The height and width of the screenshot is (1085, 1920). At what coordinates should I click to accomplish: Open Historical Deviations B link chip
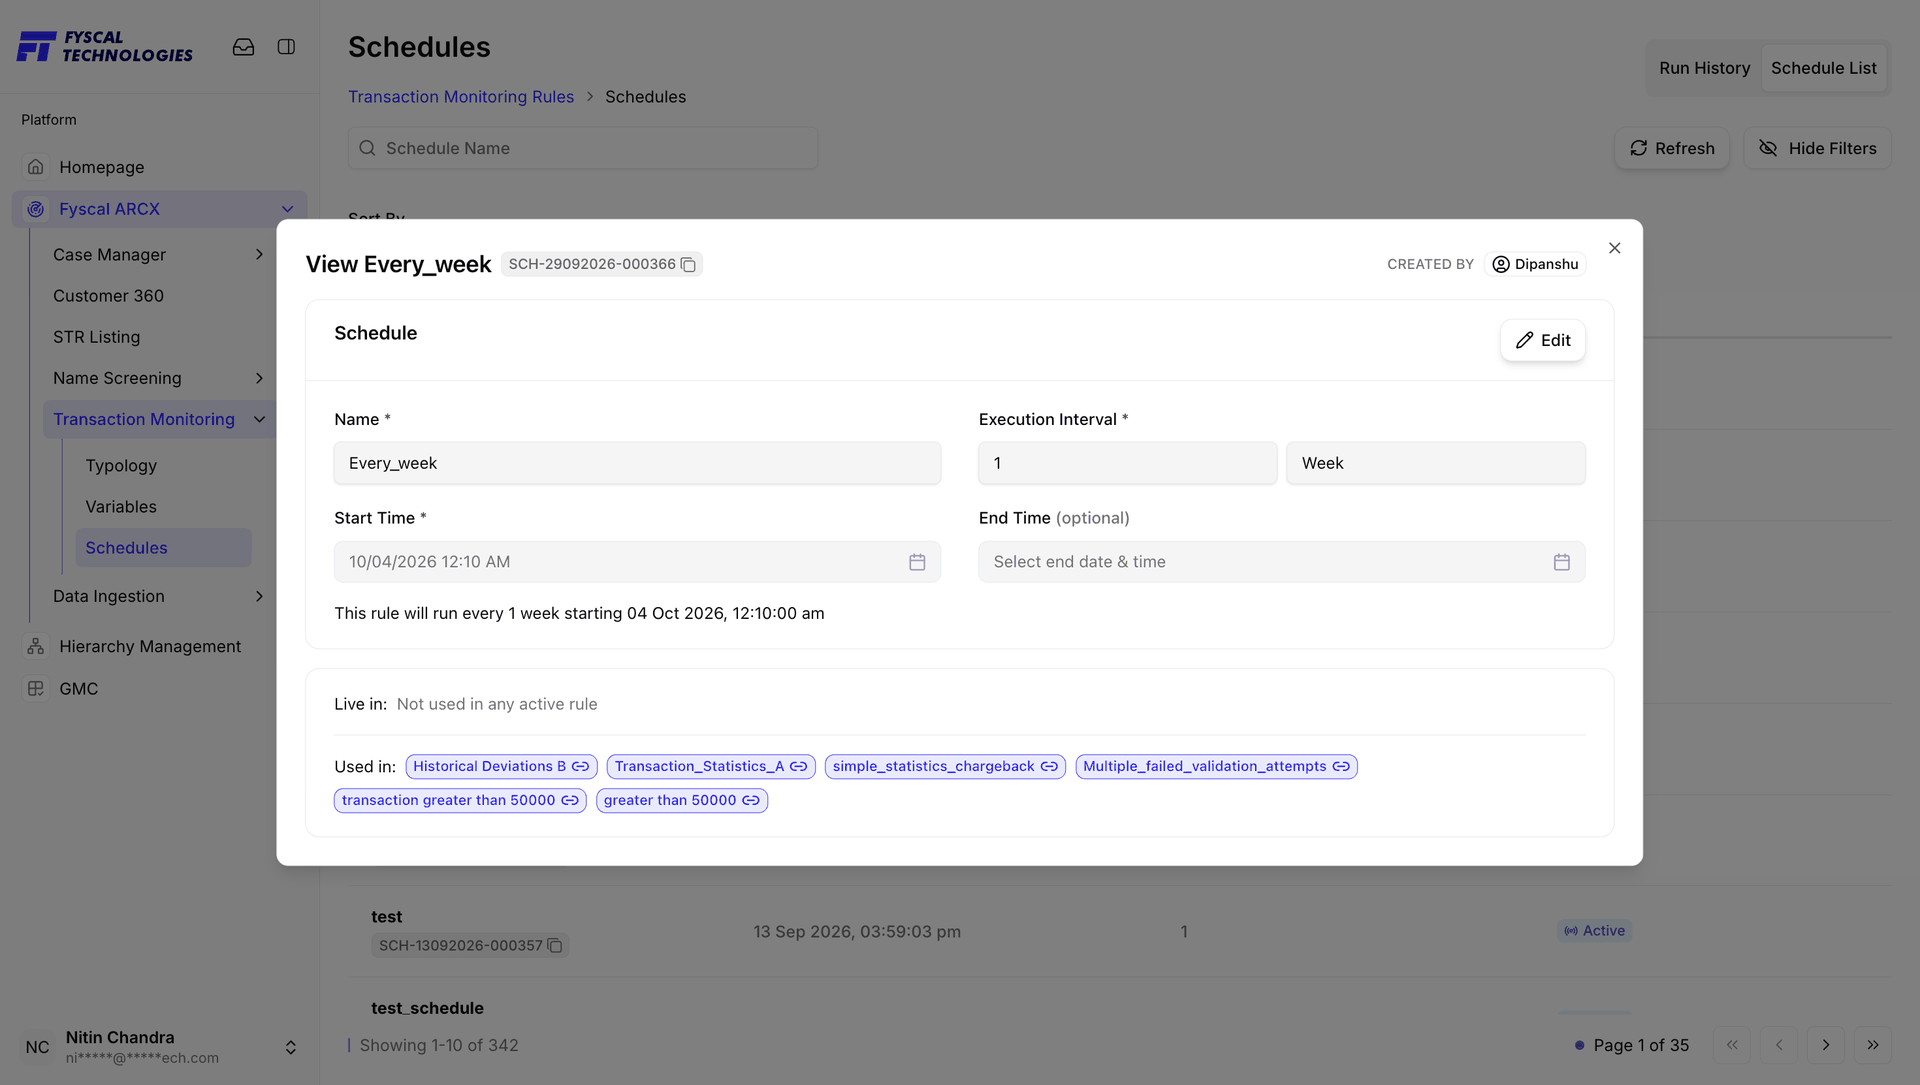click(501, 767)
